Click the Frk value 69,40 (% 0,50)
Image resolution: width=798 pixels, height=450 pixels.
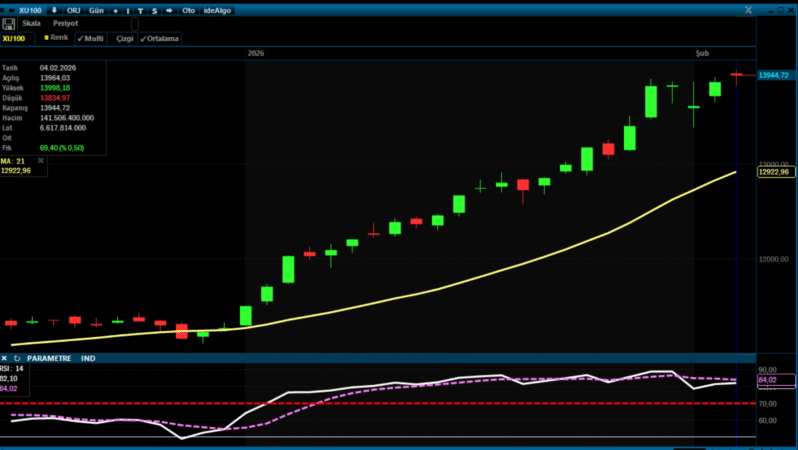click(62, 148)
